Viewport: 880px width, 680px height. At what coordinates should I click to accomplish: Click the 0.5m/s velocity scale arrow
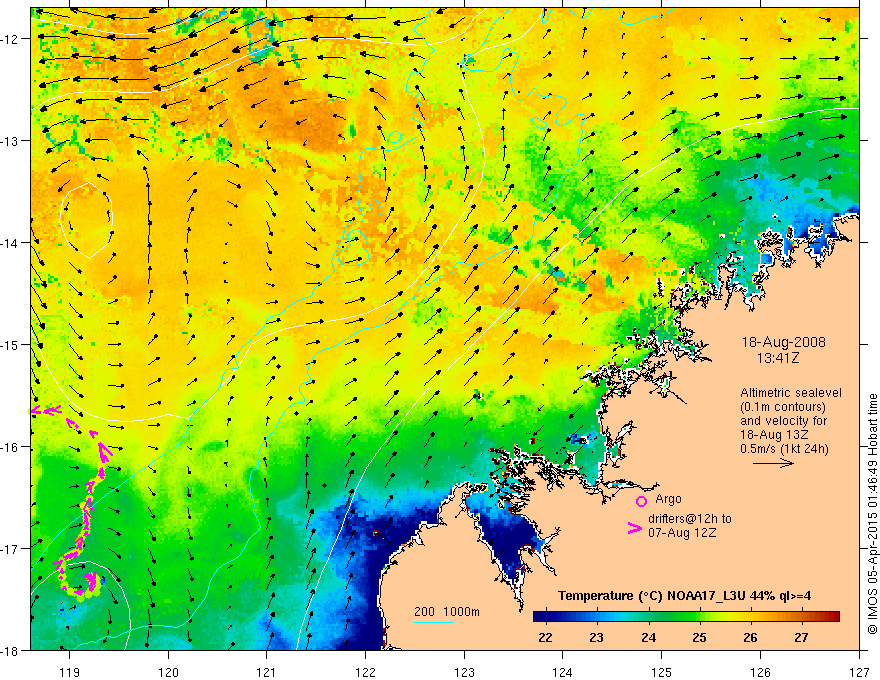[x=773, y=463]
